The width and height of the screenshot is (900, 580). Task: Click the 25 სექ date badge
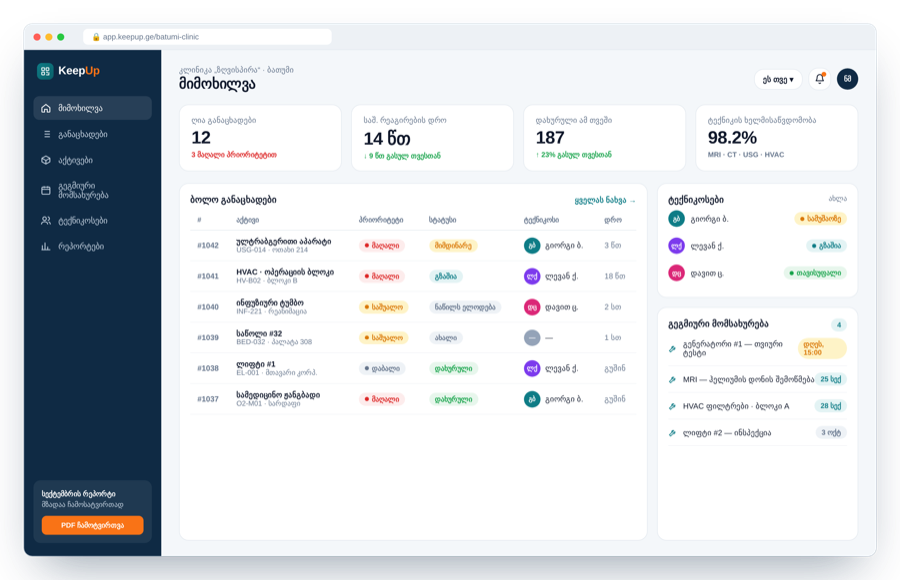[x=831, y=380]
